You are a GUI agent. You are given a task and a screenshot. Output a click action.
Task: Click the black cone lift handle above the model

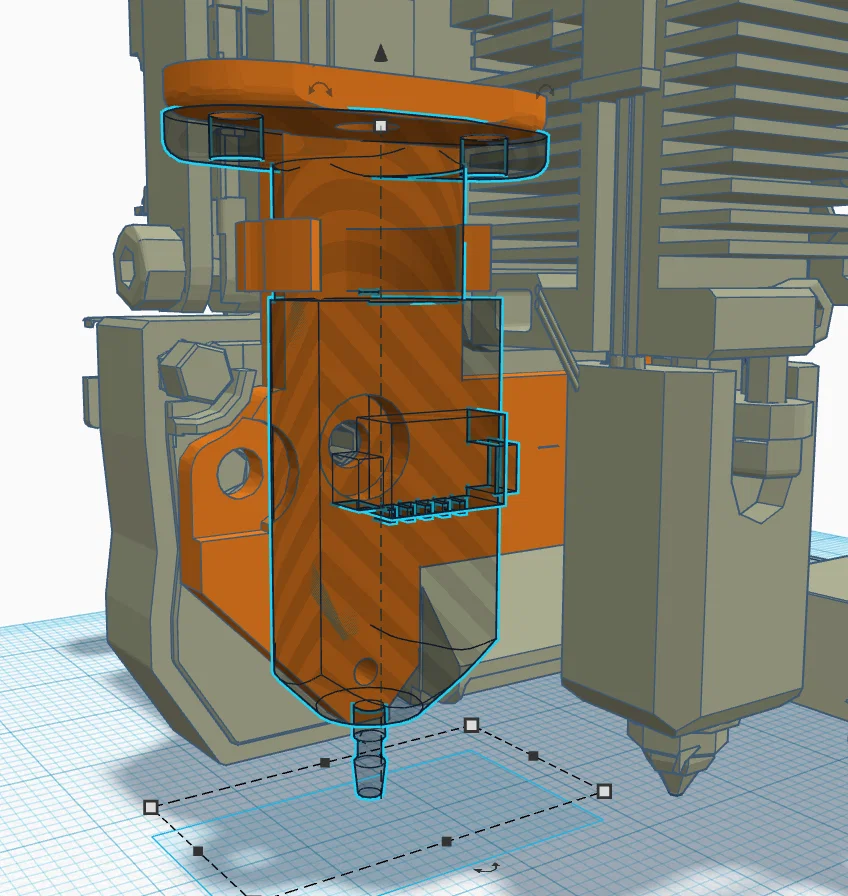coord(381,53)
